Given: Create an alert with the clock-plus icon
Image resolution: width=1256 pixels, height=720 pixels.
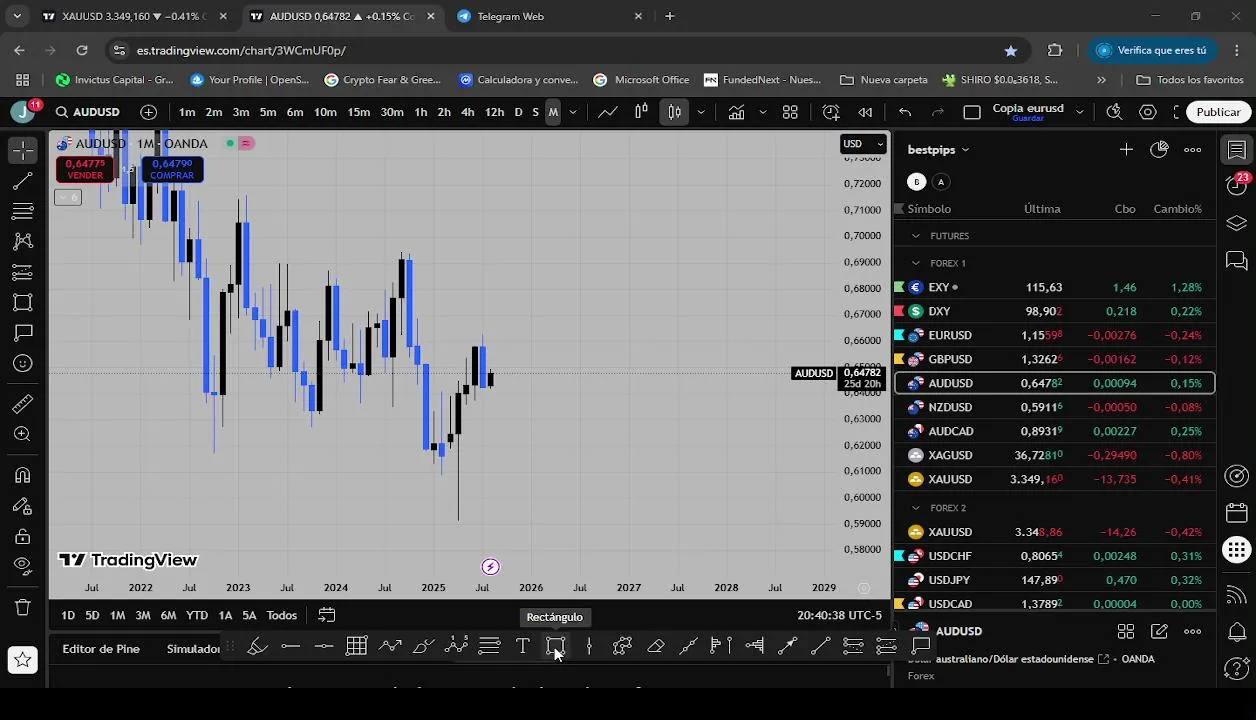Looking at the screenshot, I should pos(831,112).
